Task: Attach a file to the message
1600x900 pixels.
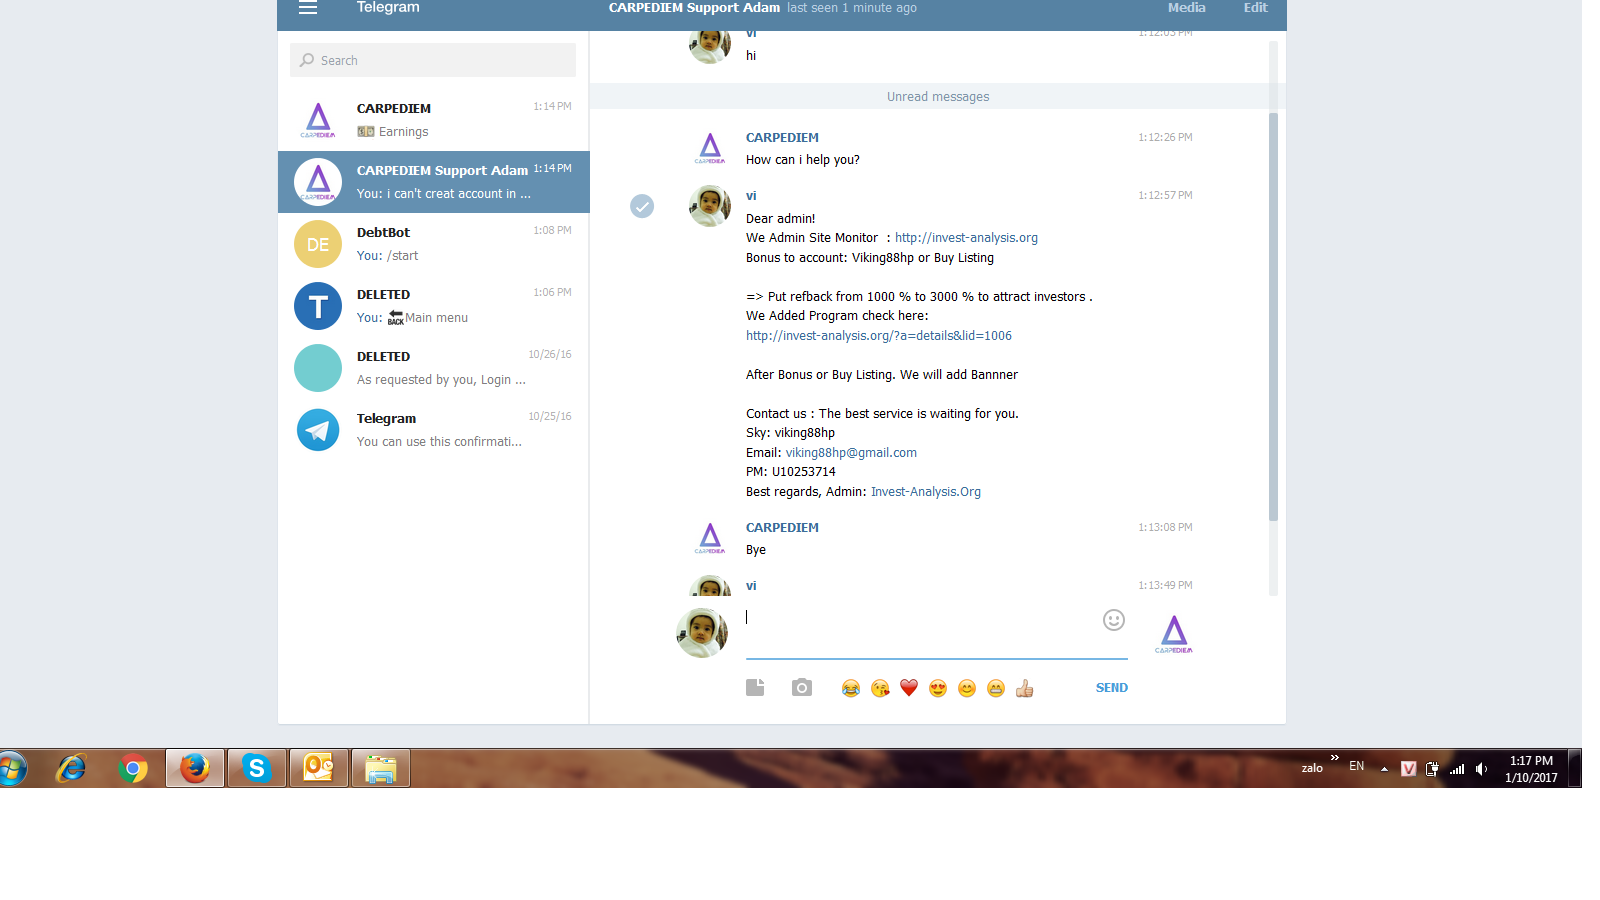Action: pyautogui.click(x=755, y=688)
